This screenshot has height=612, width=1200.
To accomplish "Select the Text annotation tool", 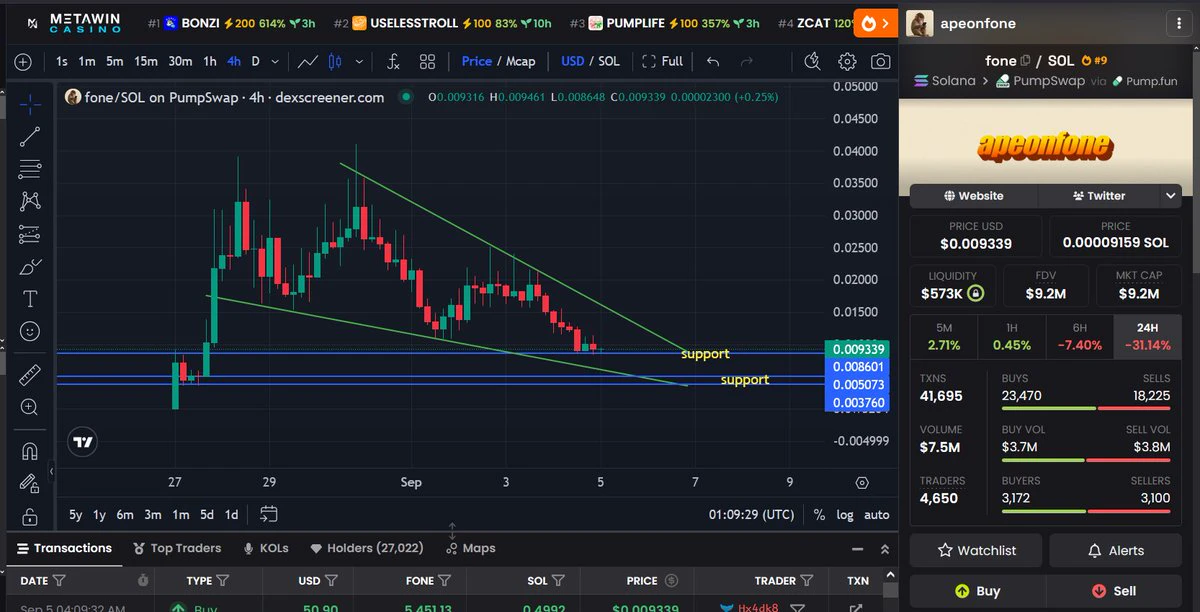I will coord(30,299).
